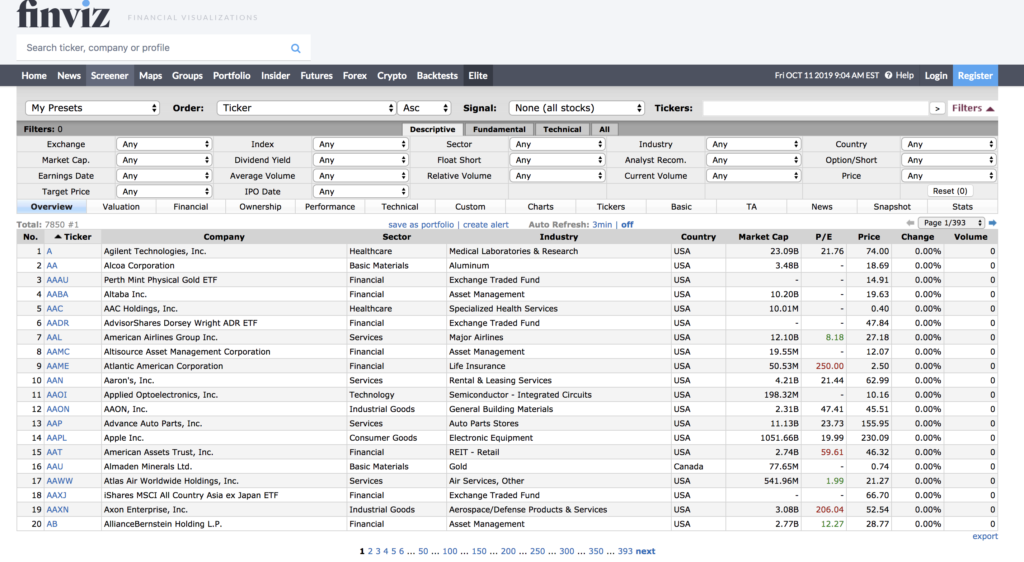Open the Industry filter dropdown
The height and width of the screenshot is (562, 1024).
(x=753, y=144)
